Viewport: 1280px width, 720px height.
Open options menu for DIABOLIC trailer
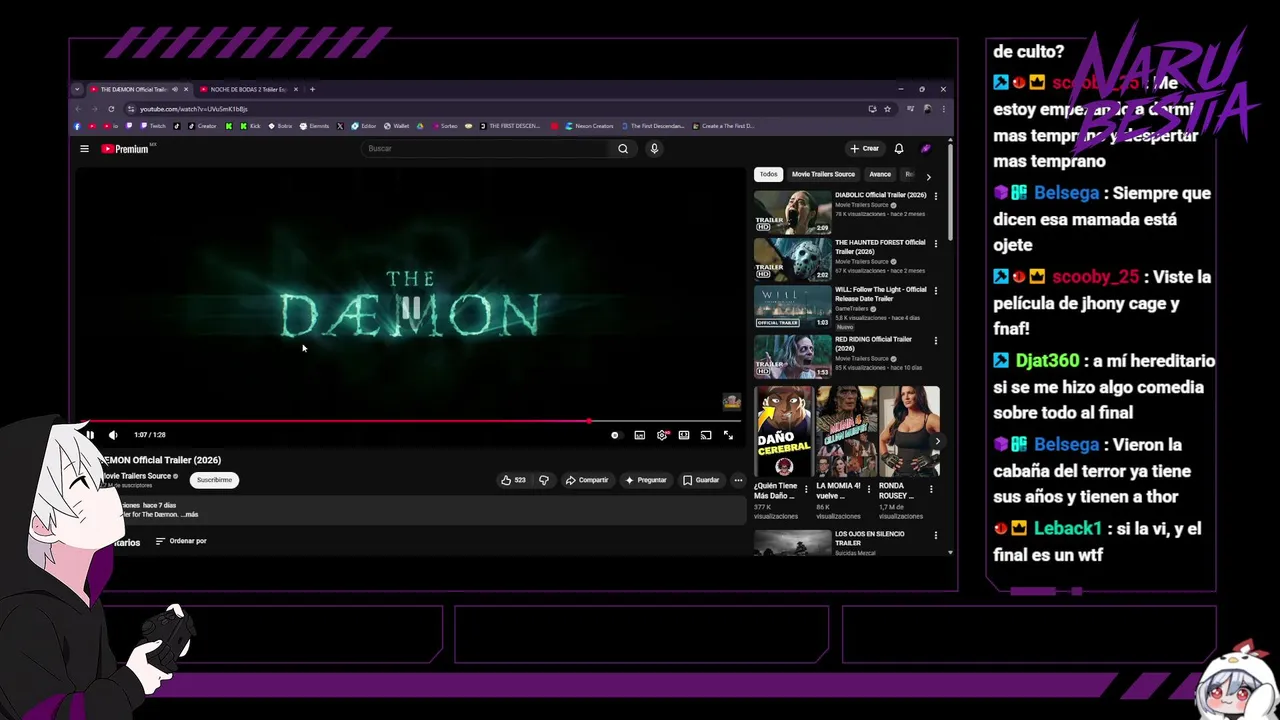tap(936, 195)
